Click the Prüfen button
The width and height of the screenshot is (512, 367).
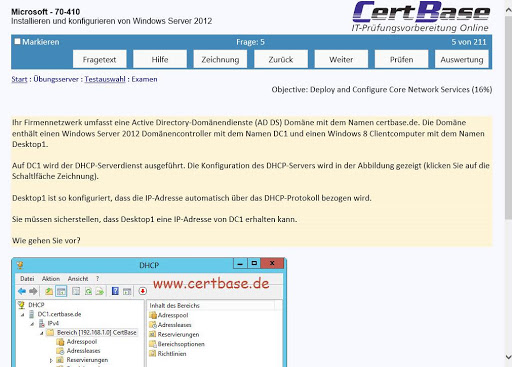pos(401,59)
